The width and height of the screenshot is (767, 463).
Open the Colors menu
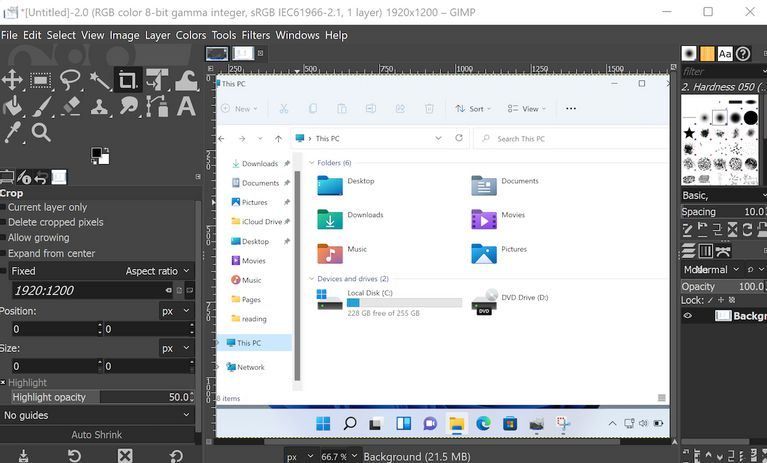190,35
